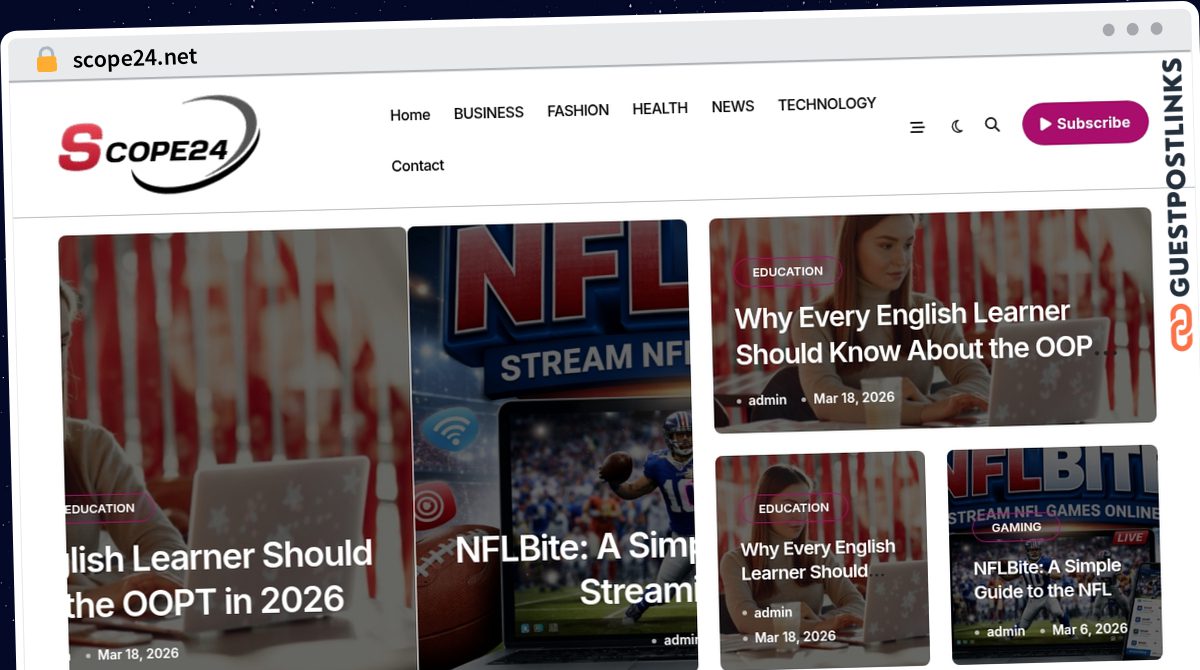Open the BUSINESS menu item
Viewport: 1200px width, 670px height.
pos(489,113)
